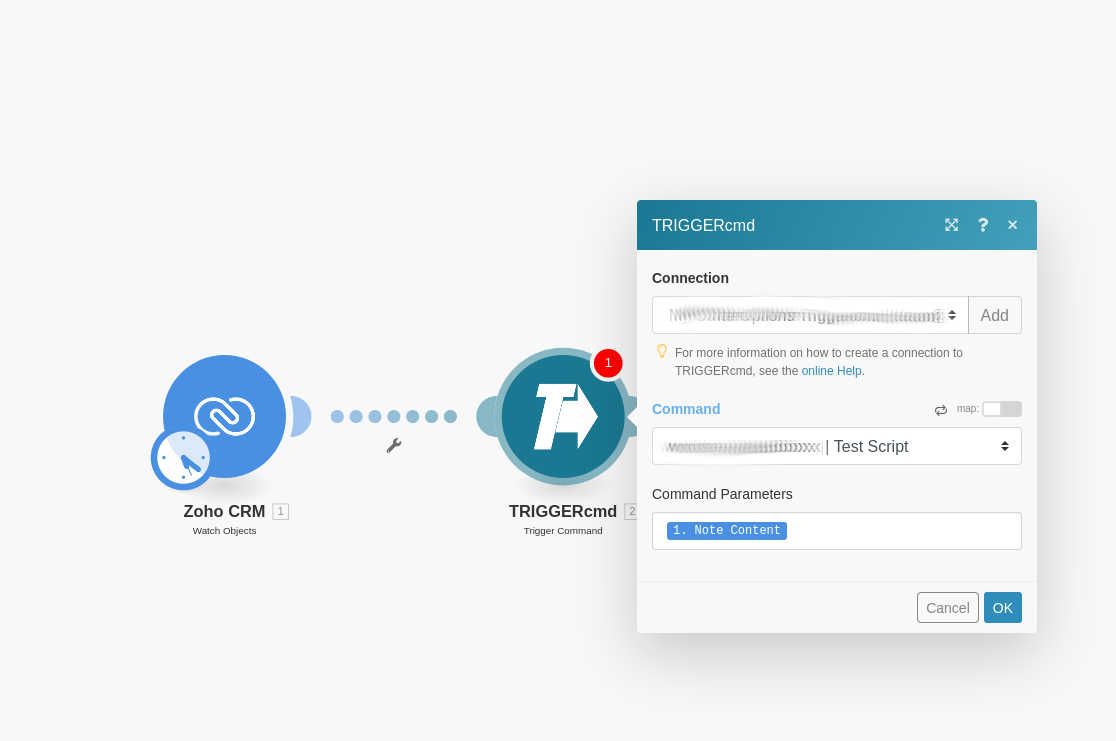1116x741 pixels.
Task: Confirm with the OK button
Action: (x=1003, y=608)
